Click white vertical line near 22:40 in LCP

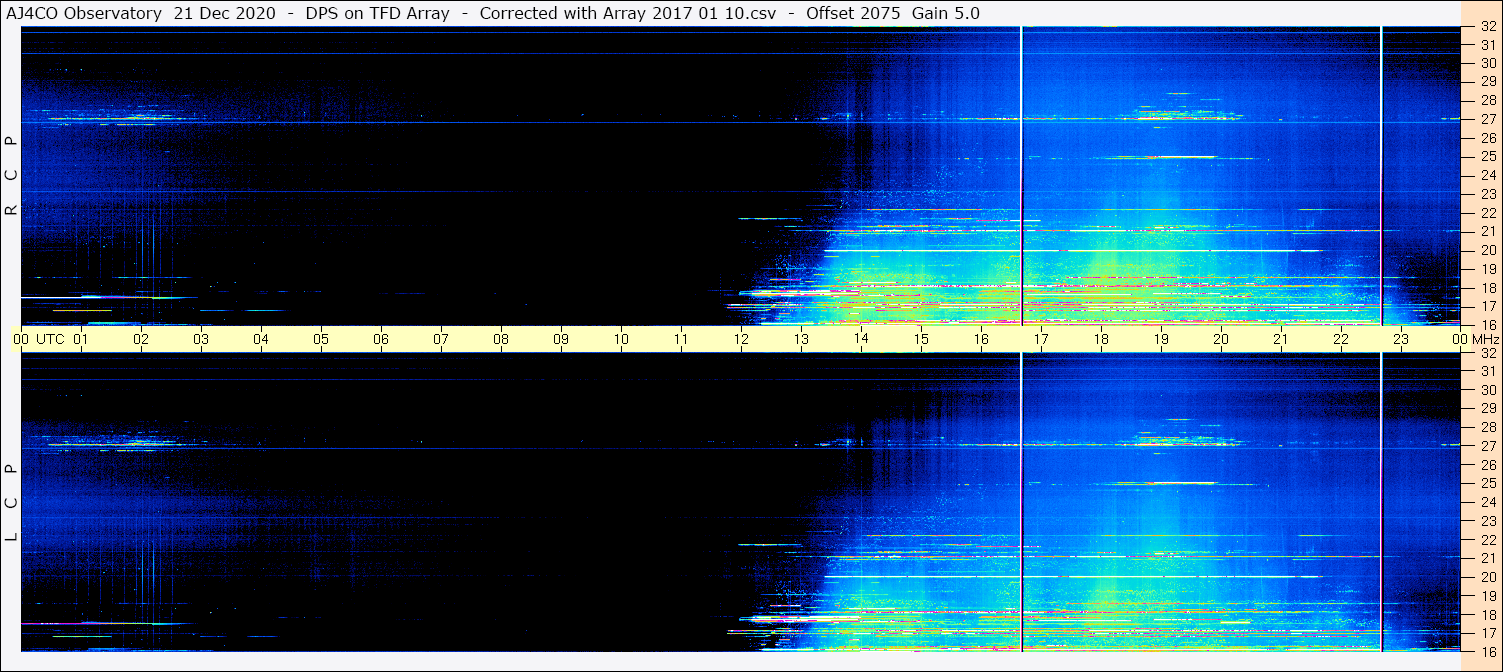(1381, 500)
